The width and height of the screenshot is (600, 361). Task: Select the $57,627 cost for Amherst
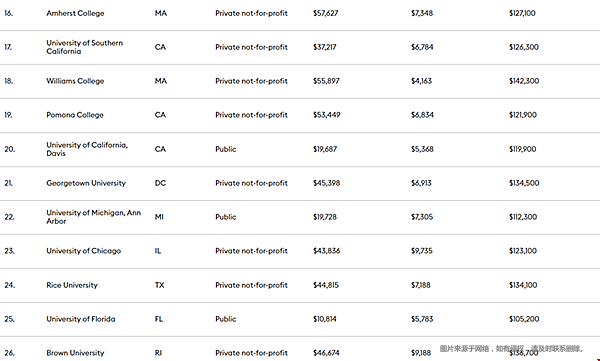click(326, 13)
